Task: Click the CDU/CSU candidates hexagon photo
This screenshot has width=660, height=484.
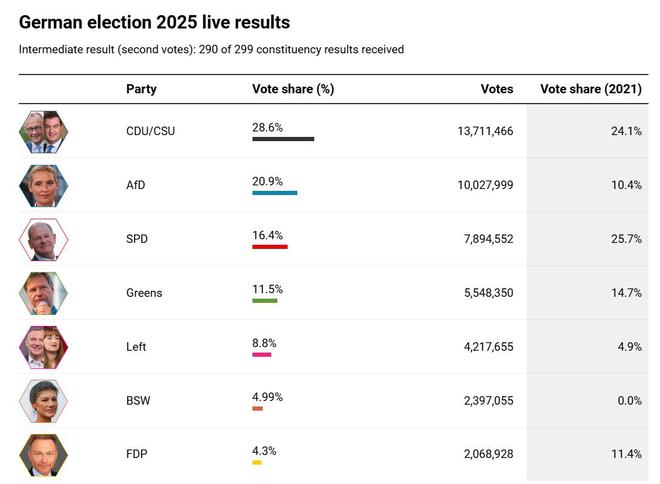Action: coord(43,131)
